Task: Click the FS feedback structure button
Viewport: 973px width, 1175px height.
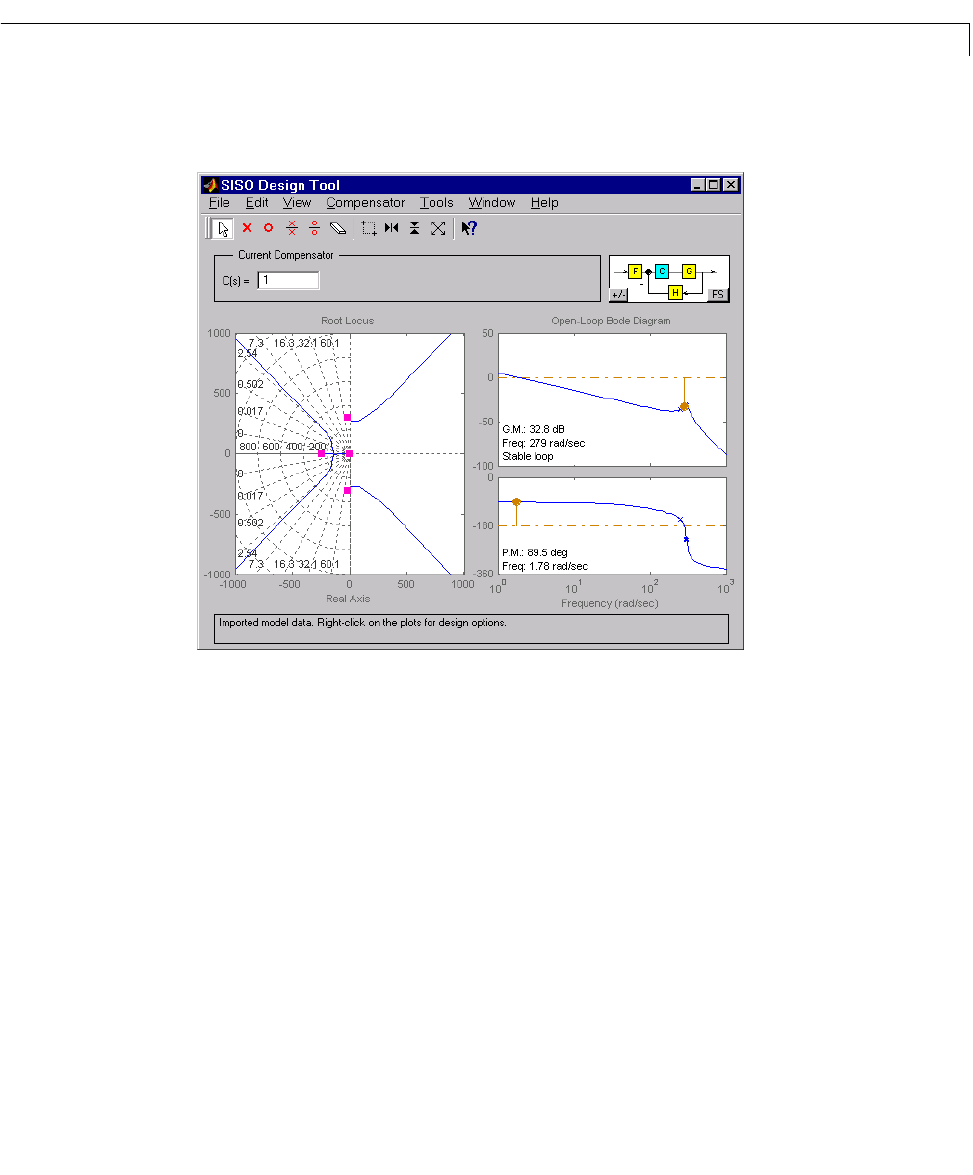Action: tap(718, 294)
